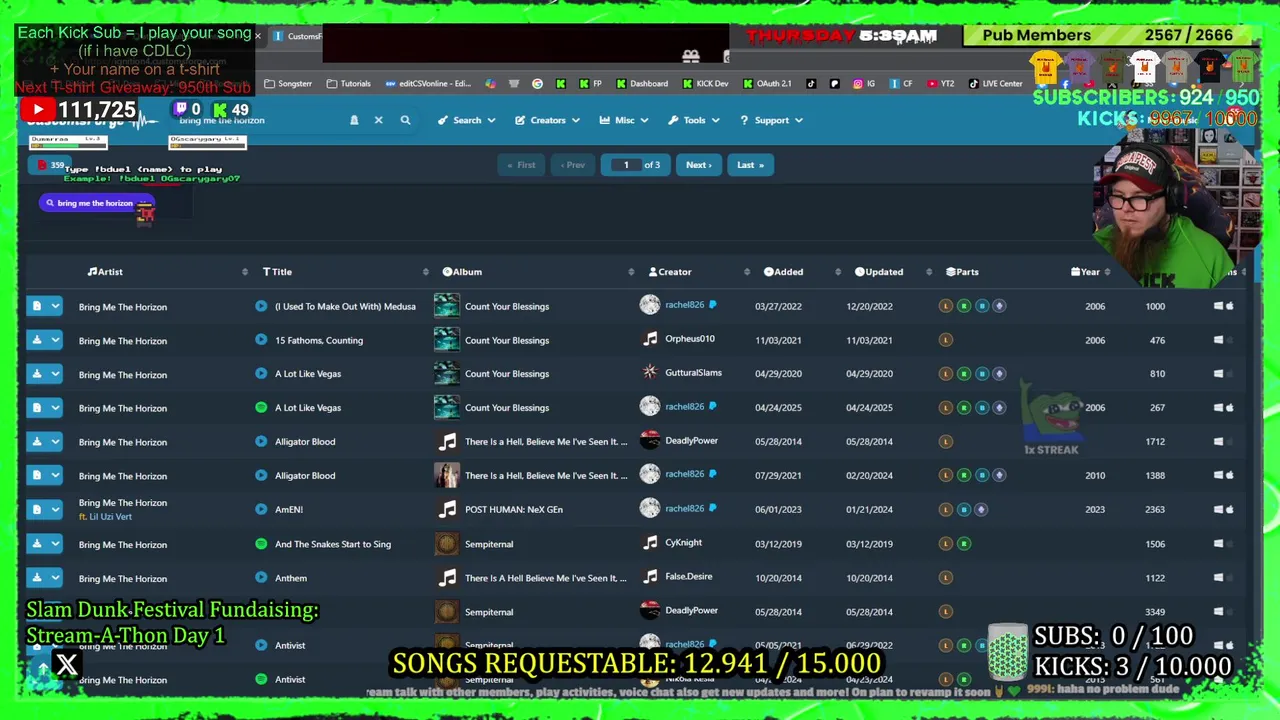This screenshot has height=720, width=1280.
Task: Click Mac platform icon on Medusa row
Action: (x=1230, y=306)
